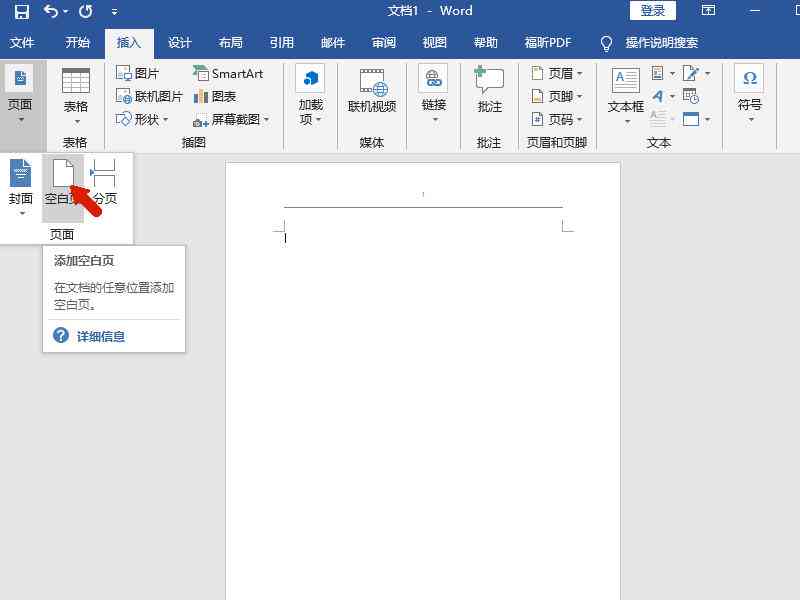Undo the last action

[x=51, y=11]
